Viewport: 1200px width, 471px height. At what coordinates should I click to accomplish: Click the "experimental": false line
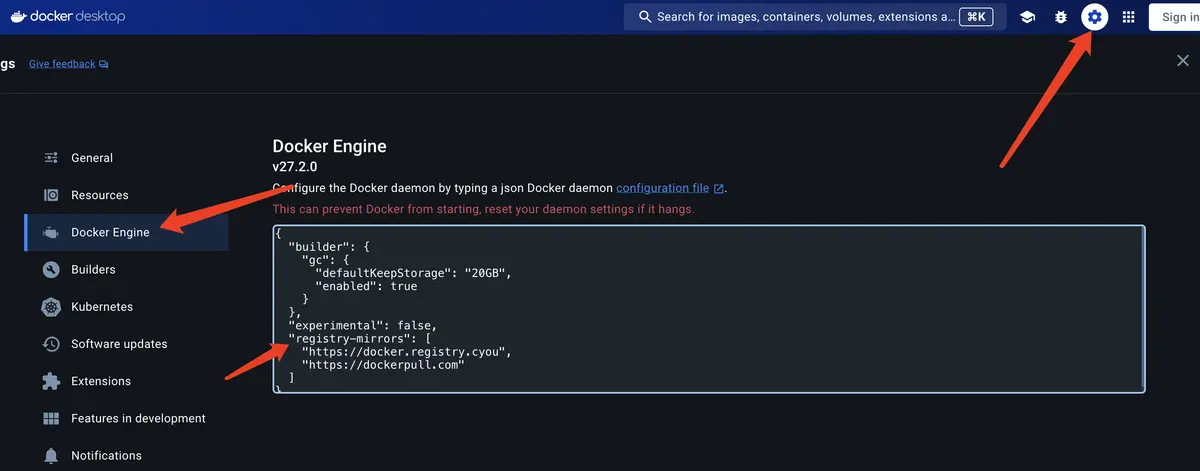[363, 326]
